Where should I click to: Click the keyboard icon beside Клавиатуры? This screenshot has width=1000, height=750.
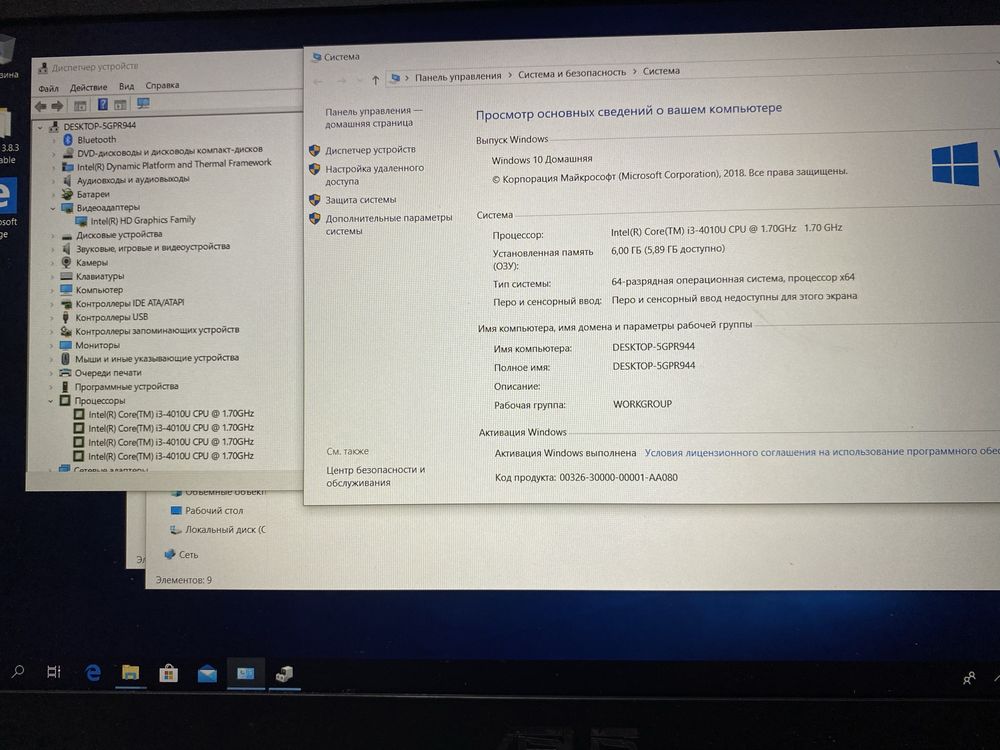click(x=66, y=276)
